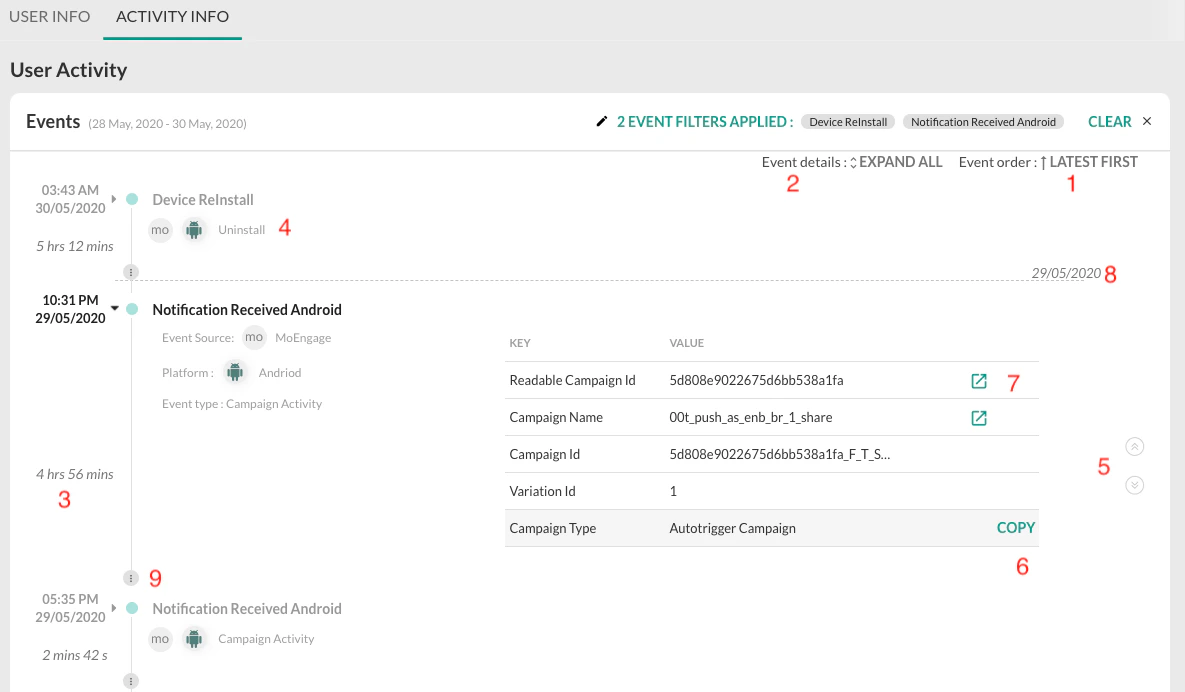The image size is (1185, 692).
Task: Click MoEngage event source 'mo' badge
Action: tap(254, 338)
